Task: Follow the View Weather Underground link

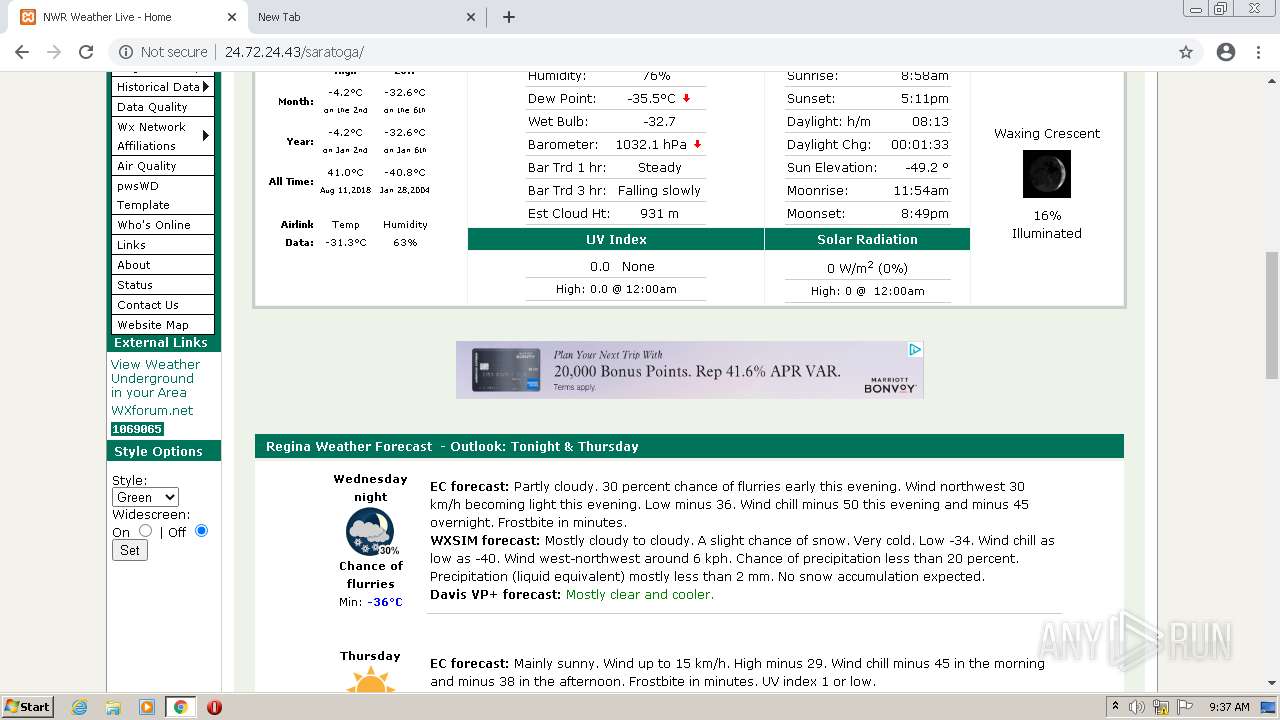Action: tap(155, 379)
